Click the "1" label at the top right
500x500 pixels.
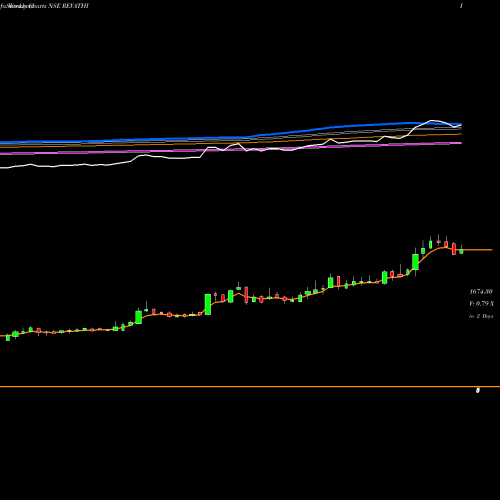(461, 6)
